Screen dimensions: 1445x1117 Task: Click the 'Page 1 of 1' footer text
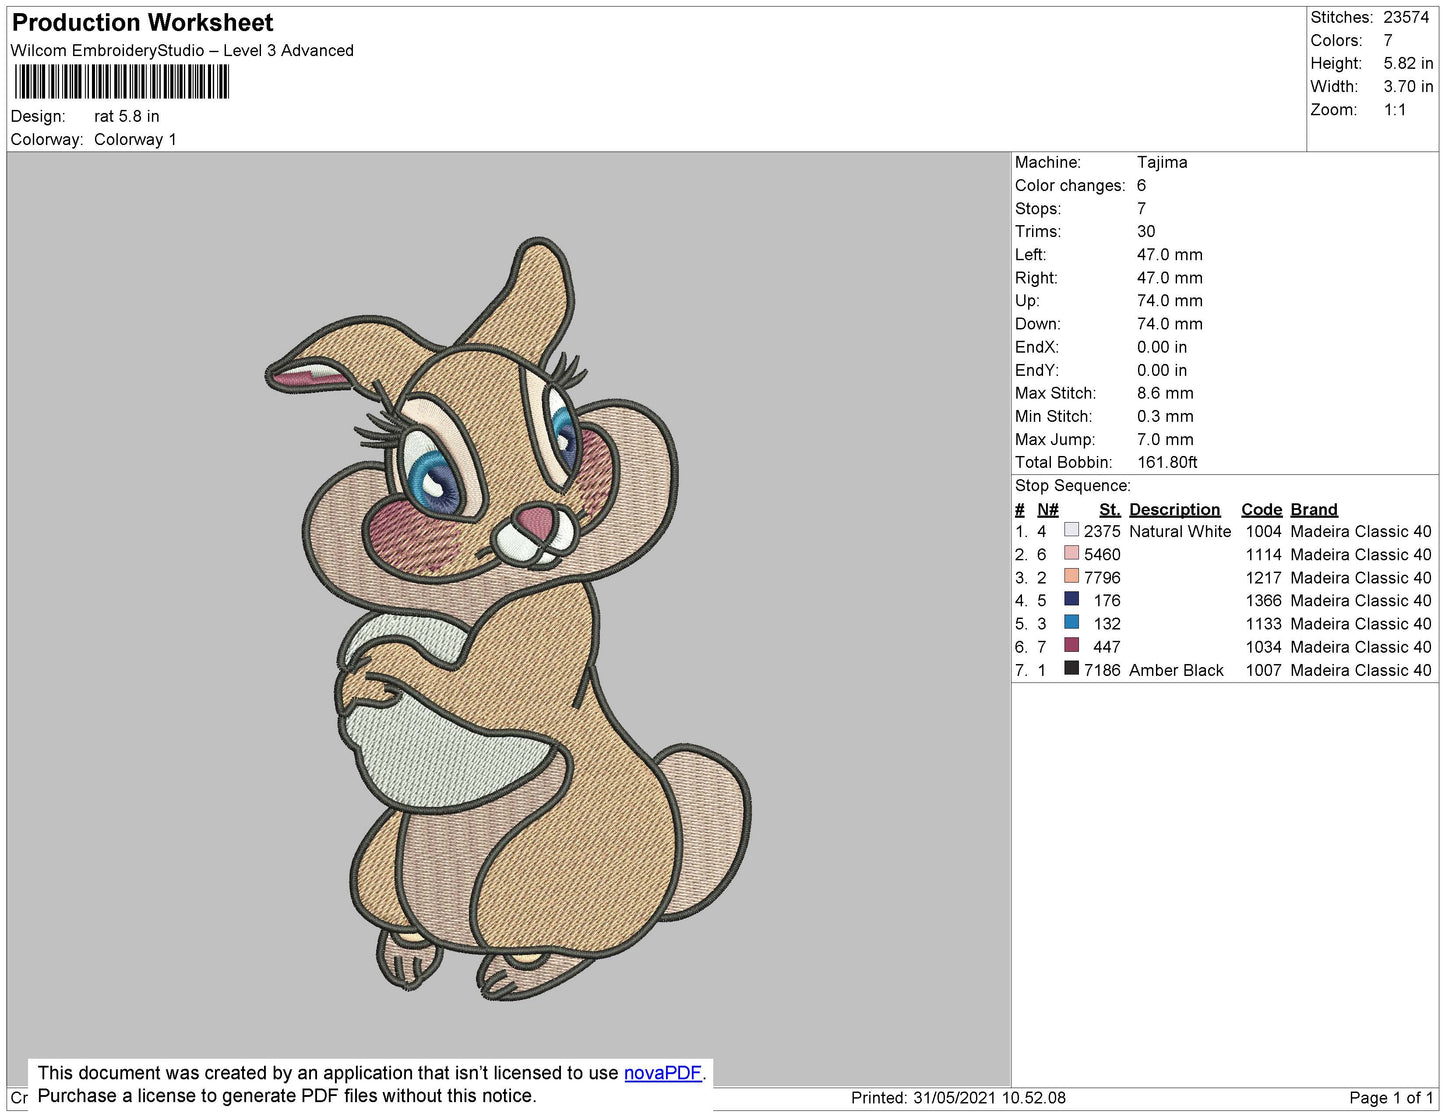(x=1391, y=1098)
